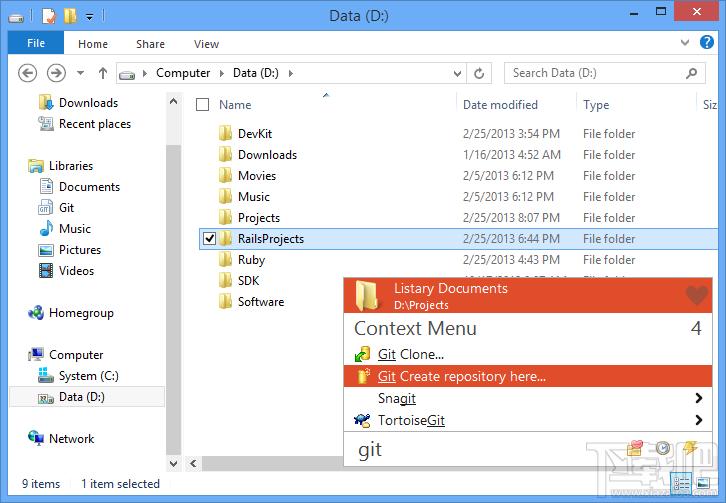Click chevron after Computer in breadcrumb

(222, 73)
